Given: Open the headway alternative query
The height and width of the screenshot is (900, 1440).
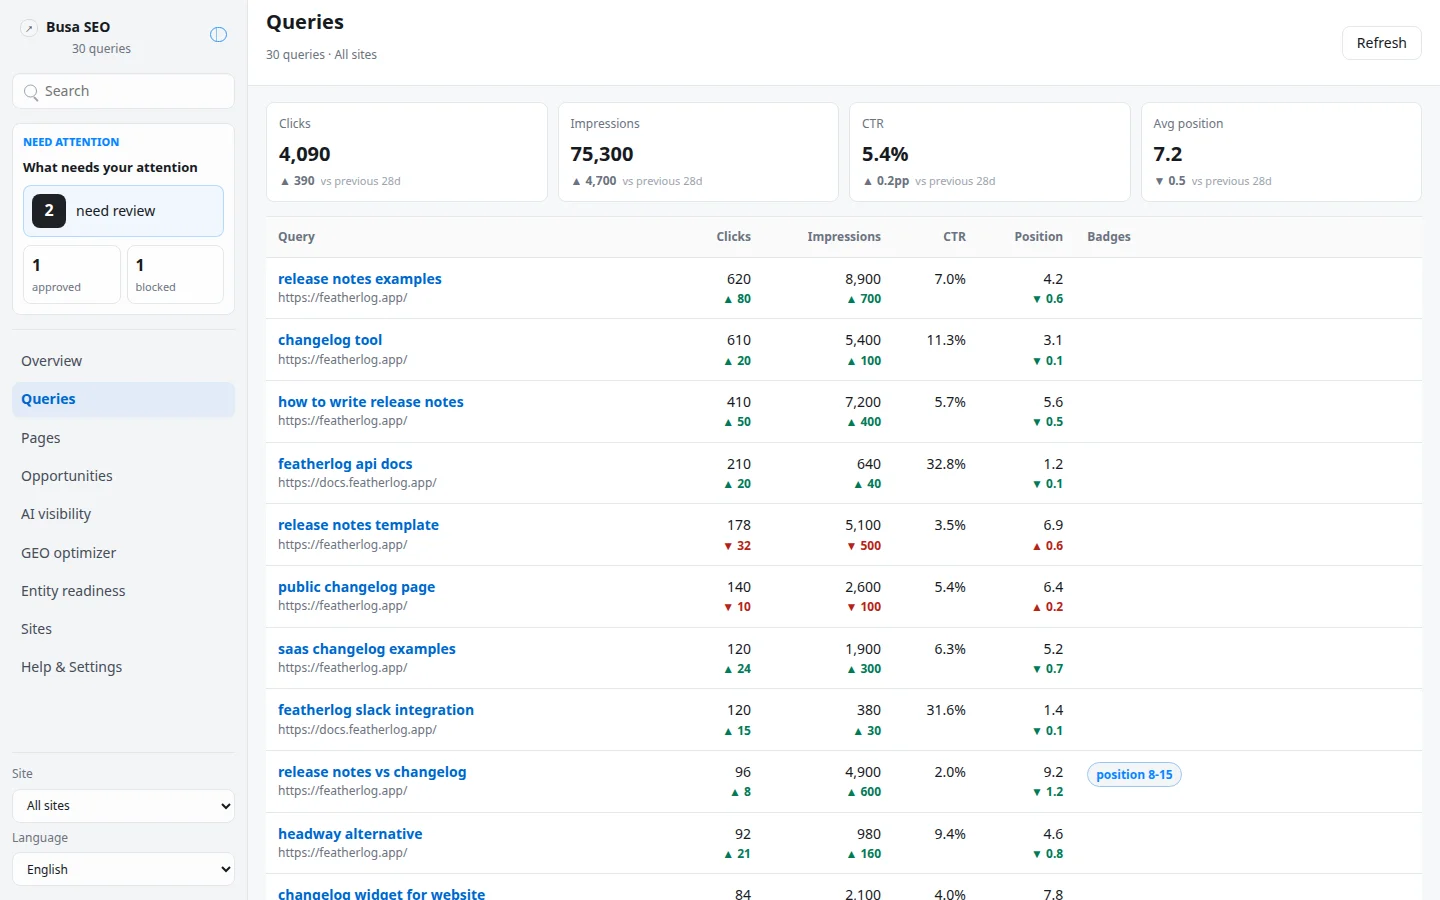Looking at the screenshot, I should point(350,834).
